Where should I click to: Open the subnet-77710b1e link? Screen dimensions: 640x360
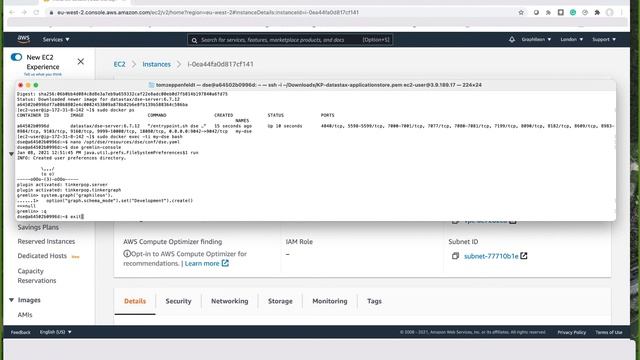tap(491, 256)
